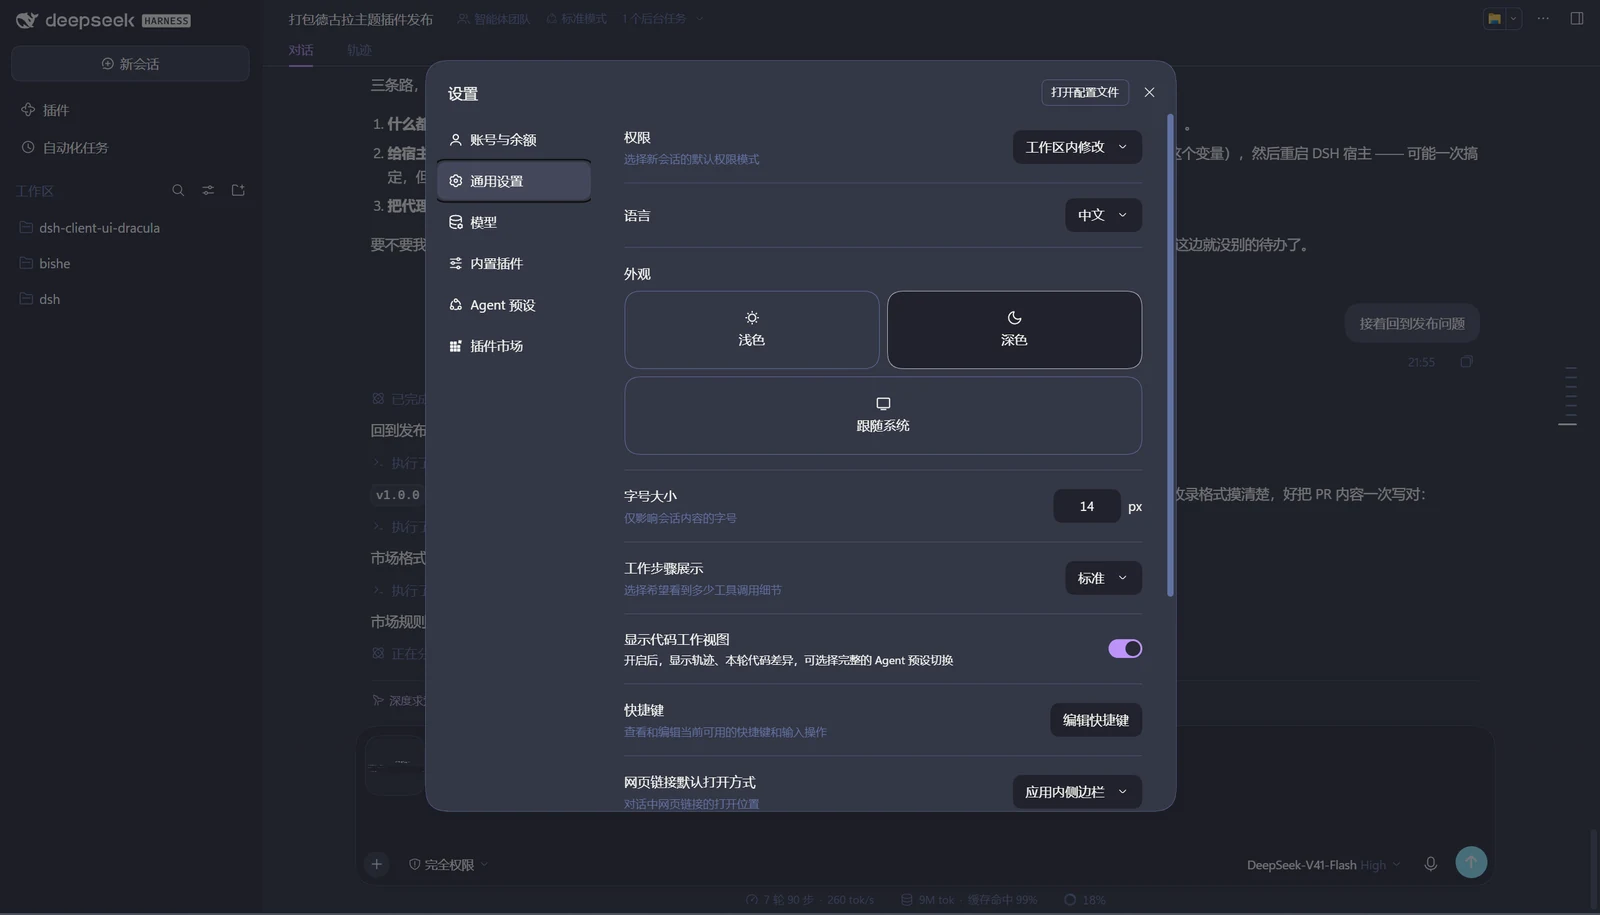
Task: Click the 字号大小 input showing 14
Action: coord(1087,506)
